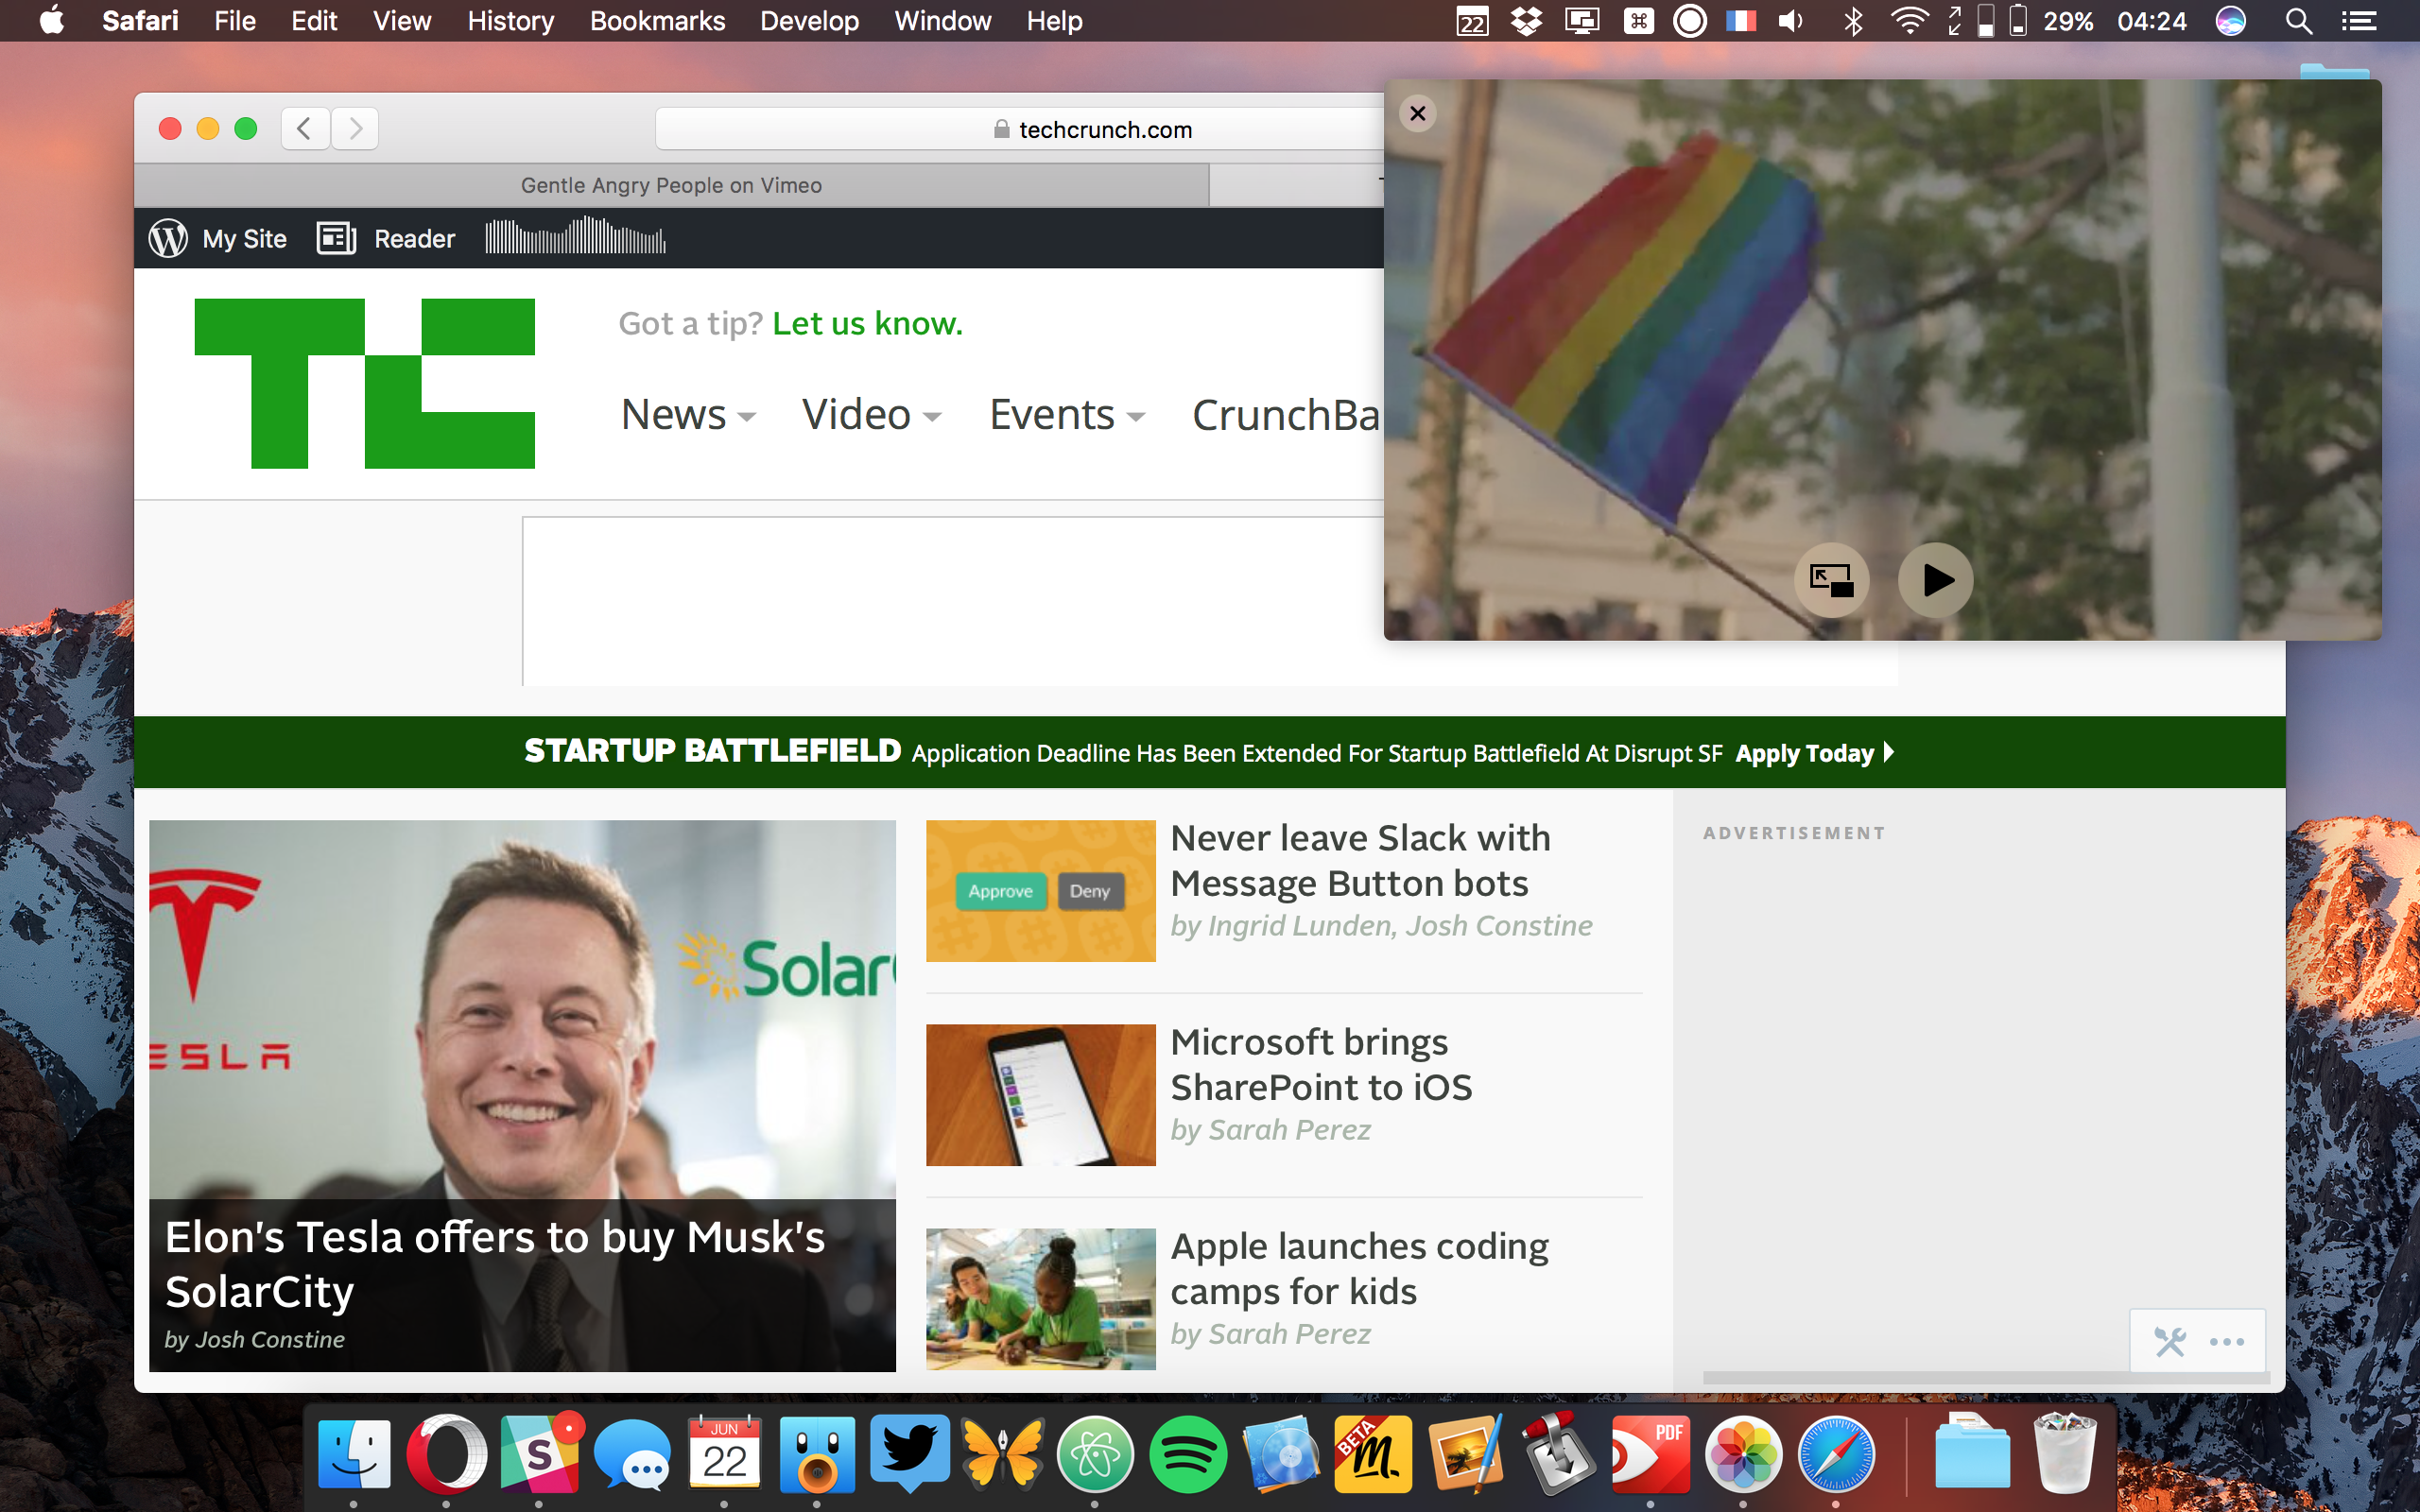Open the WordPress Reader icon
Viewport: 2420px width, 1512px height.
(336, 239)
